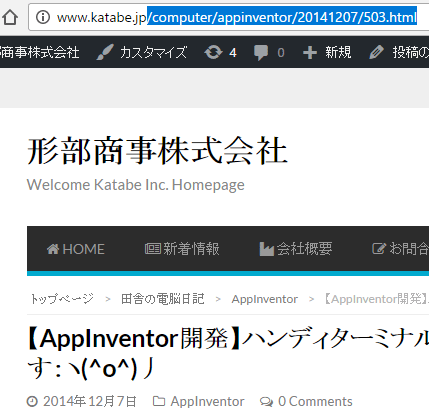This screenshot has height=411, width=429.
Task: Click update count 4 in admin bar
Action: pyautogui.click(x=233, y=52)
